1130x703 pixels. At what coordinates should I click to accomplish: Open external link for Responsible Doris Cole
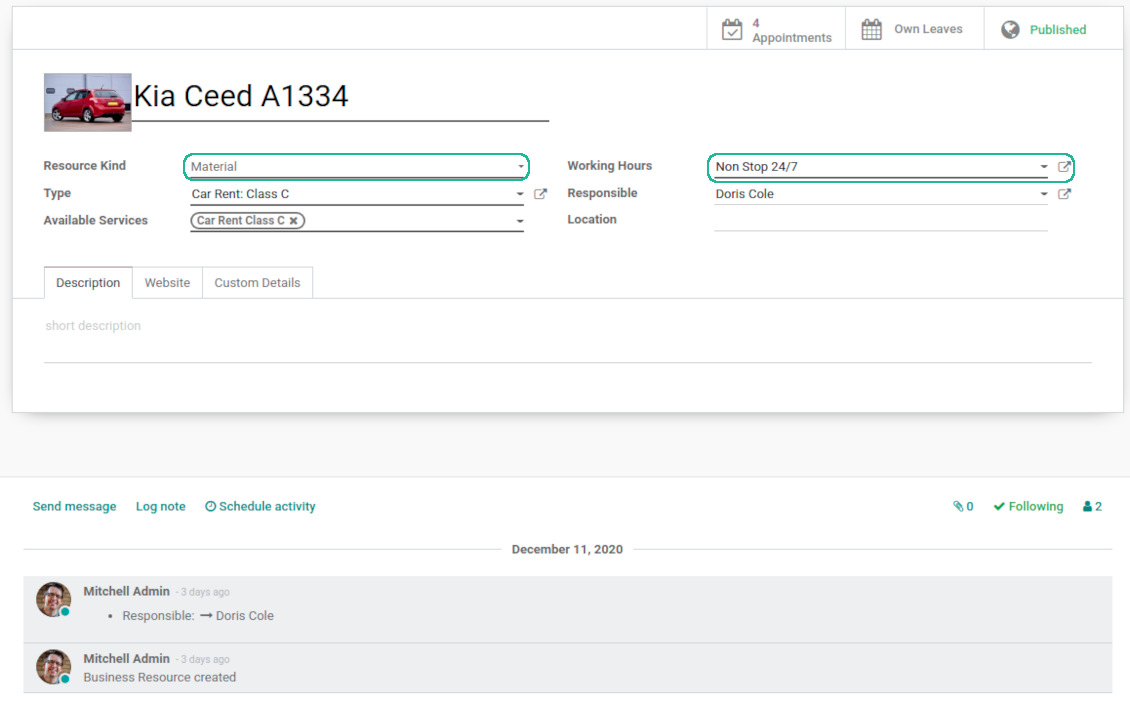click(x=1064, y=194)
